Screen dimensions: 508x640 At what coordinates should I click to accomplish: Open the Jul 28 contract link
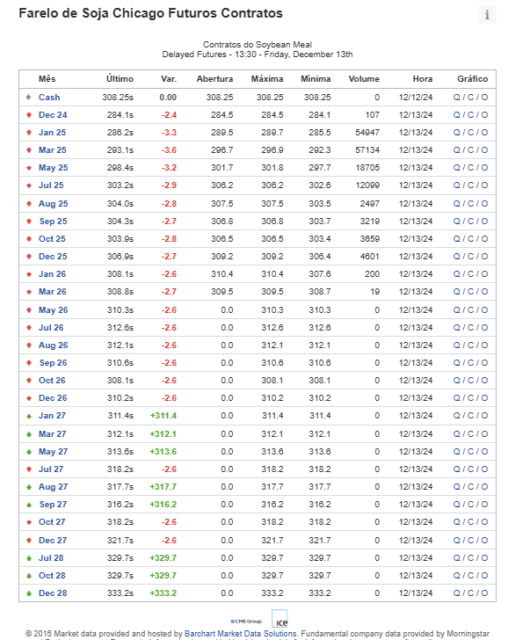click(x=51, y=558)
